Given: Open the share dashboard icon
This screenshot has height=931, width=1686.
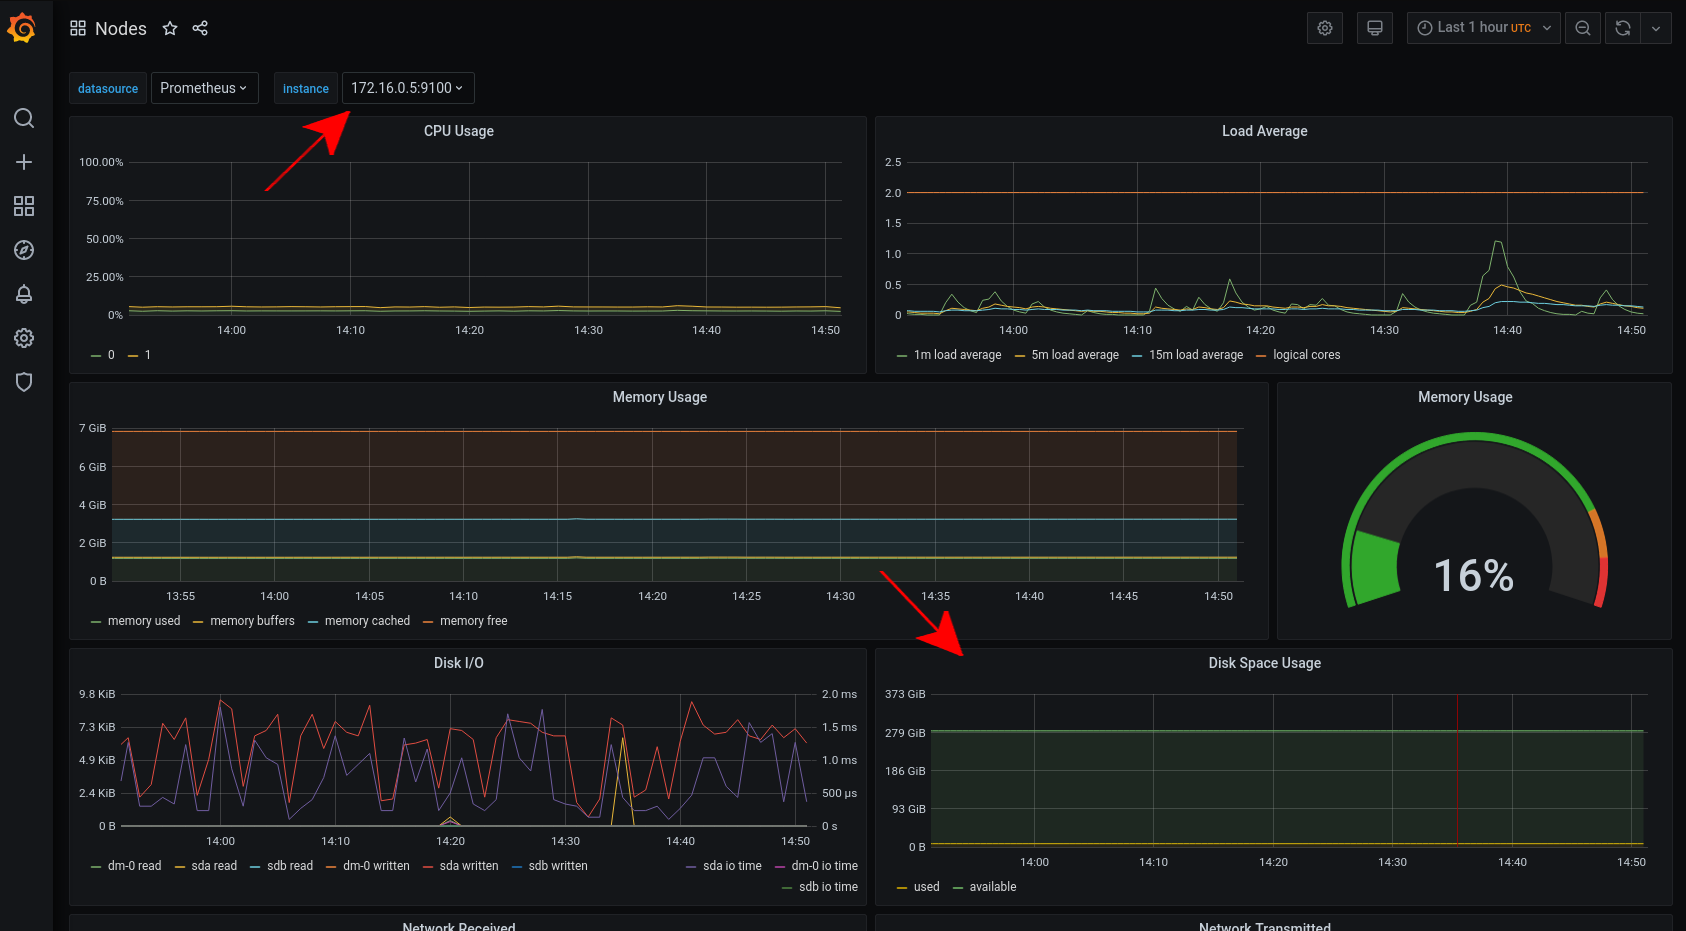Looking at the screenshot, I should coord(200,28).
